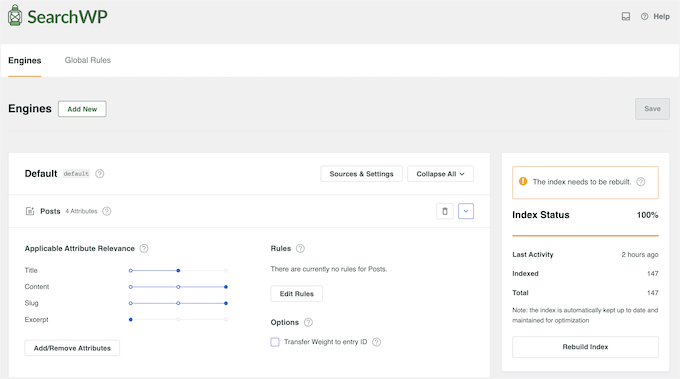Click the Index Status progress bar
The height and width of the screenshot is (379, 680).
(585, 235)
